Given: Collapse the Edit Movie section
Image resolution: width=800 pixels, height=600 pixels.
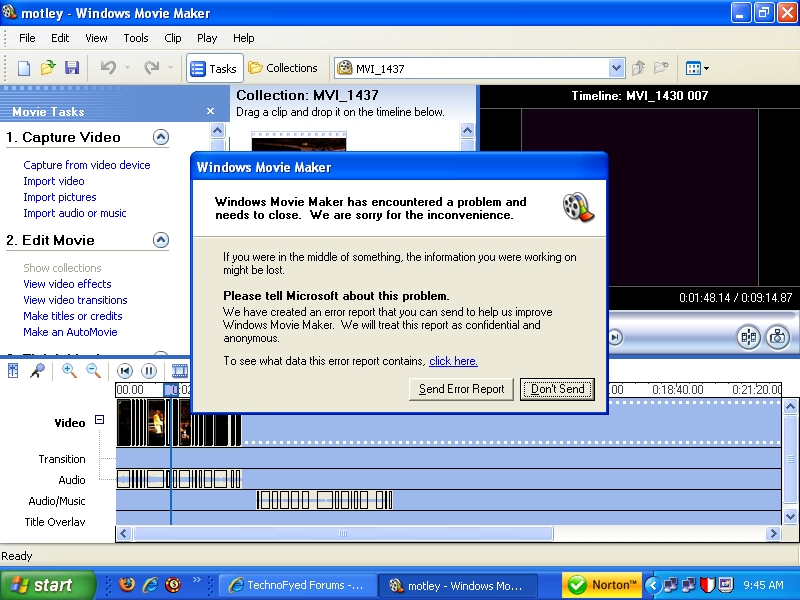Looking at the screenshot, I should coord(161,240).
